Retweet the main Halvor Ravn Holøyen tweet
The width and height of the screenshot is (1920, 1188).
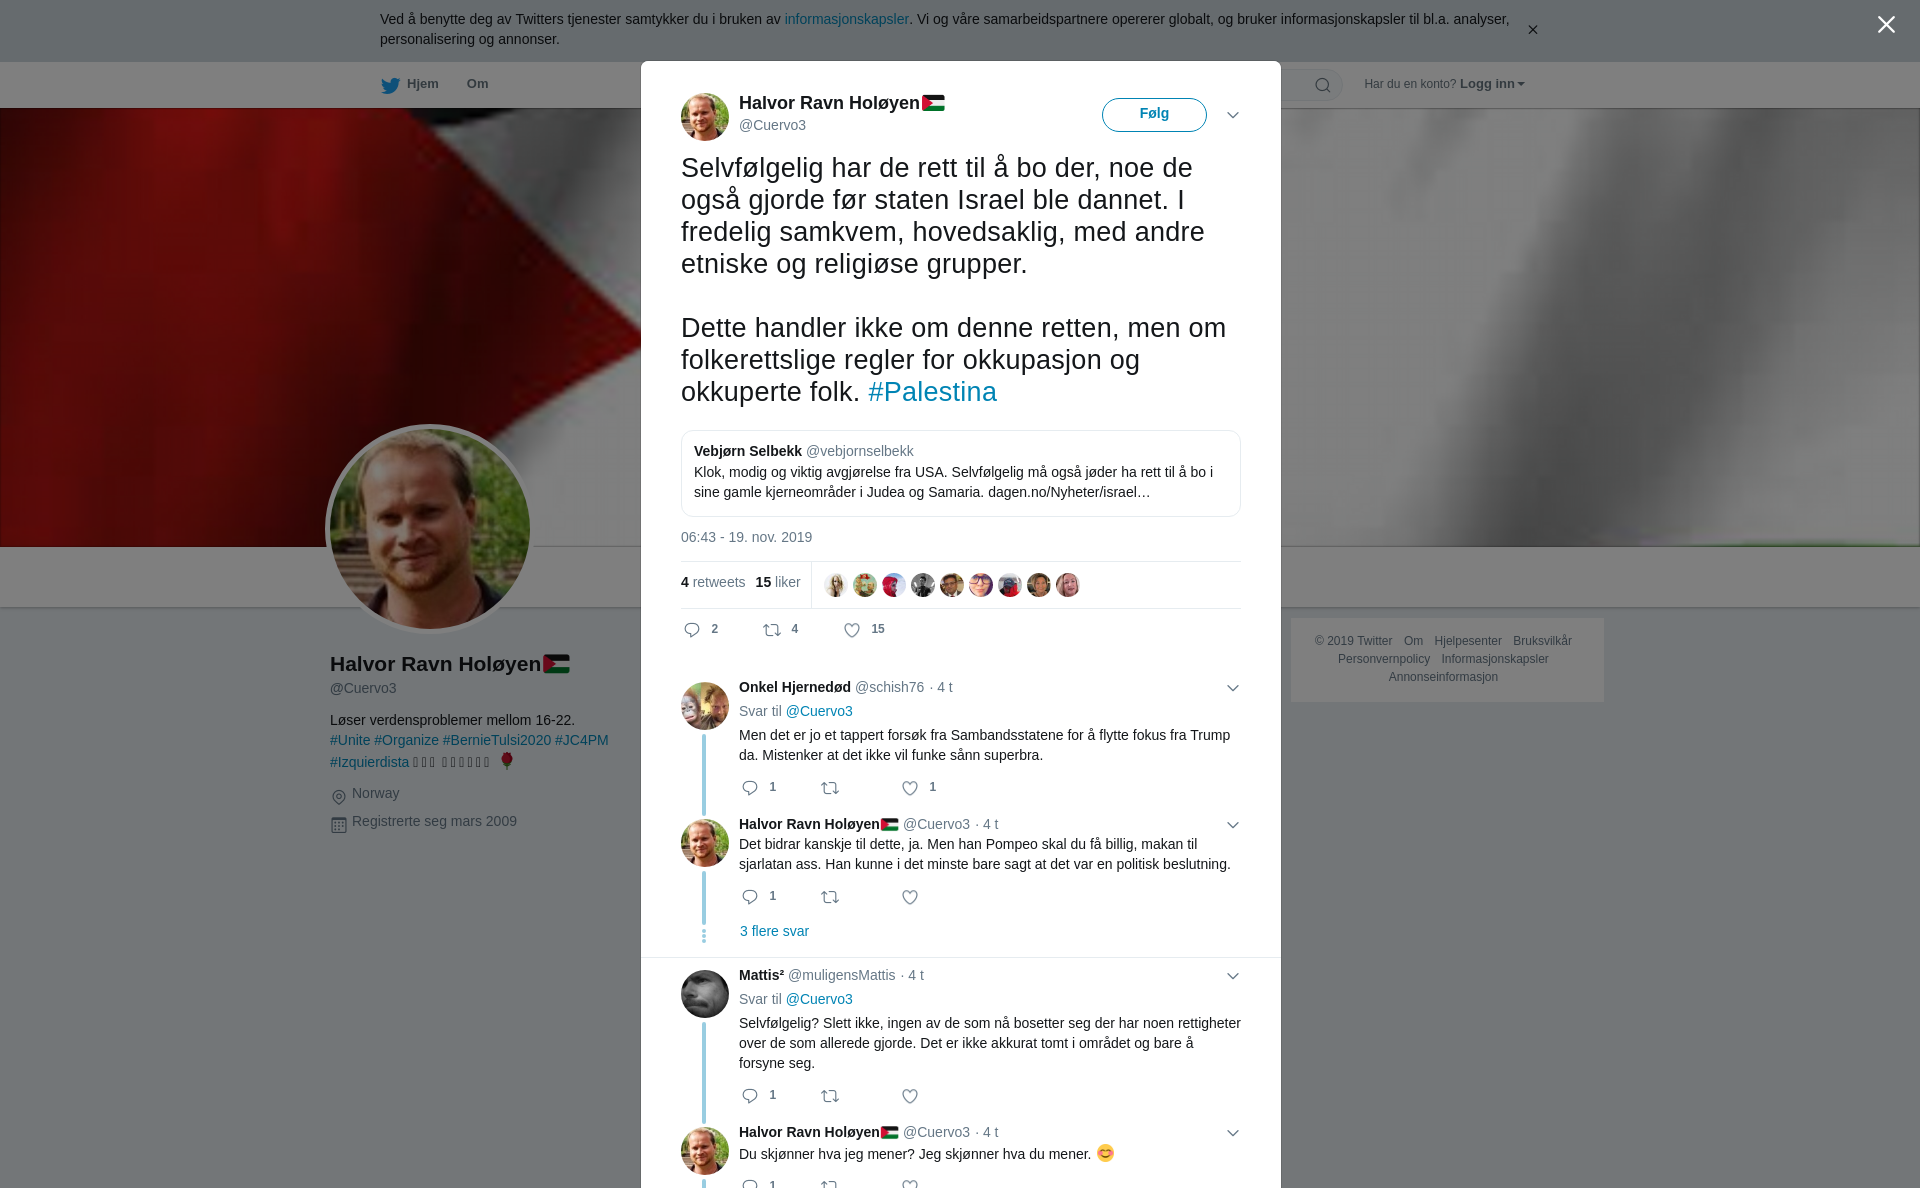(771, 630)
